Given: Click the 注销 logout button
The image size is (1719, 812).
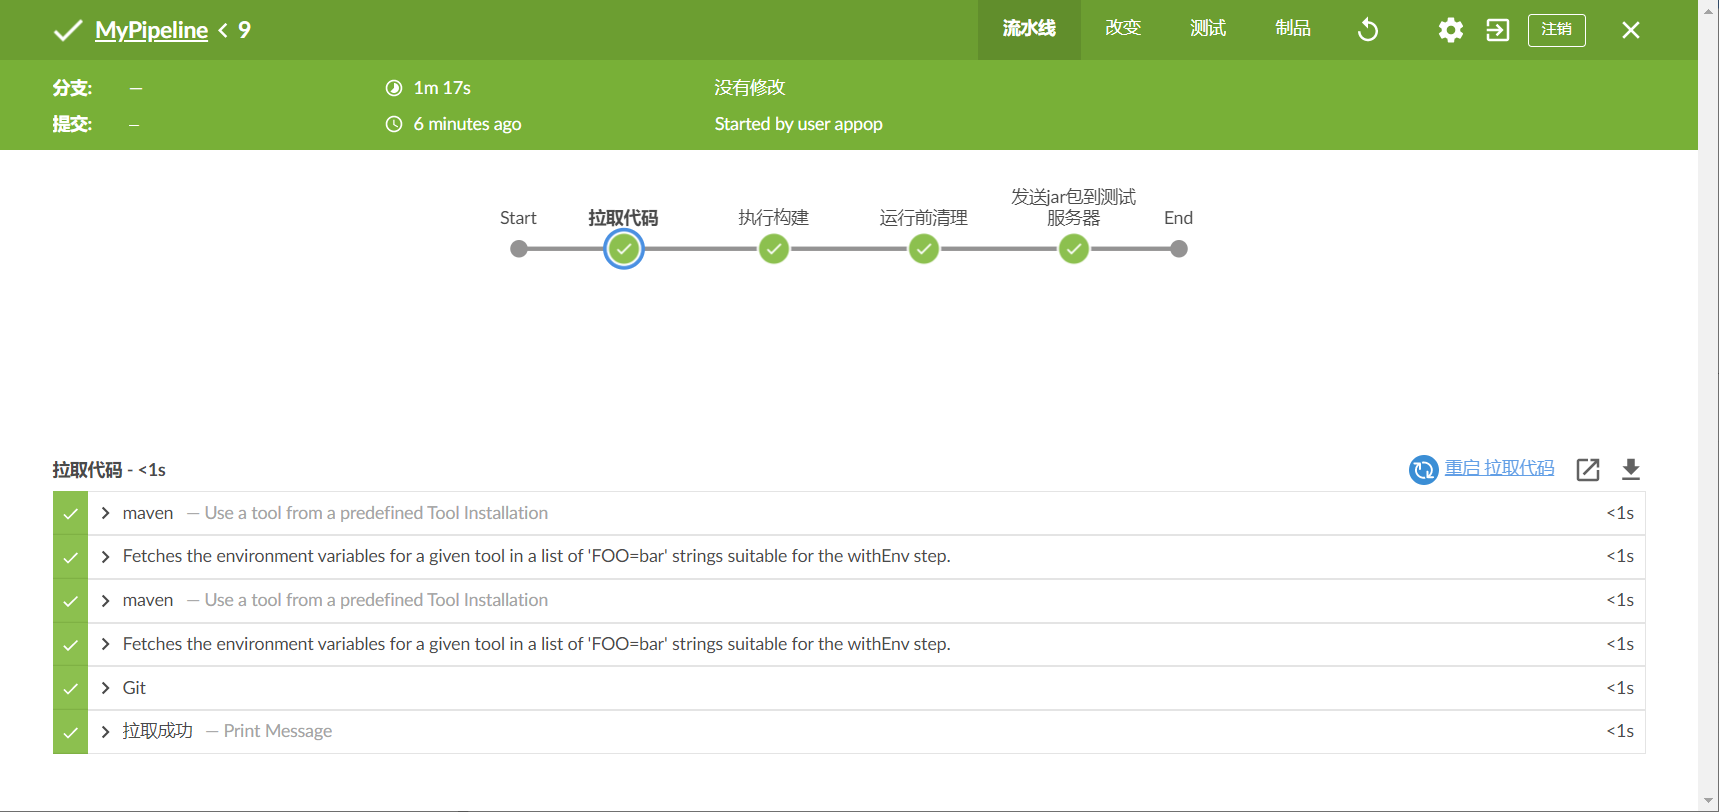Looking at the screenshot, I should 1556,30.
